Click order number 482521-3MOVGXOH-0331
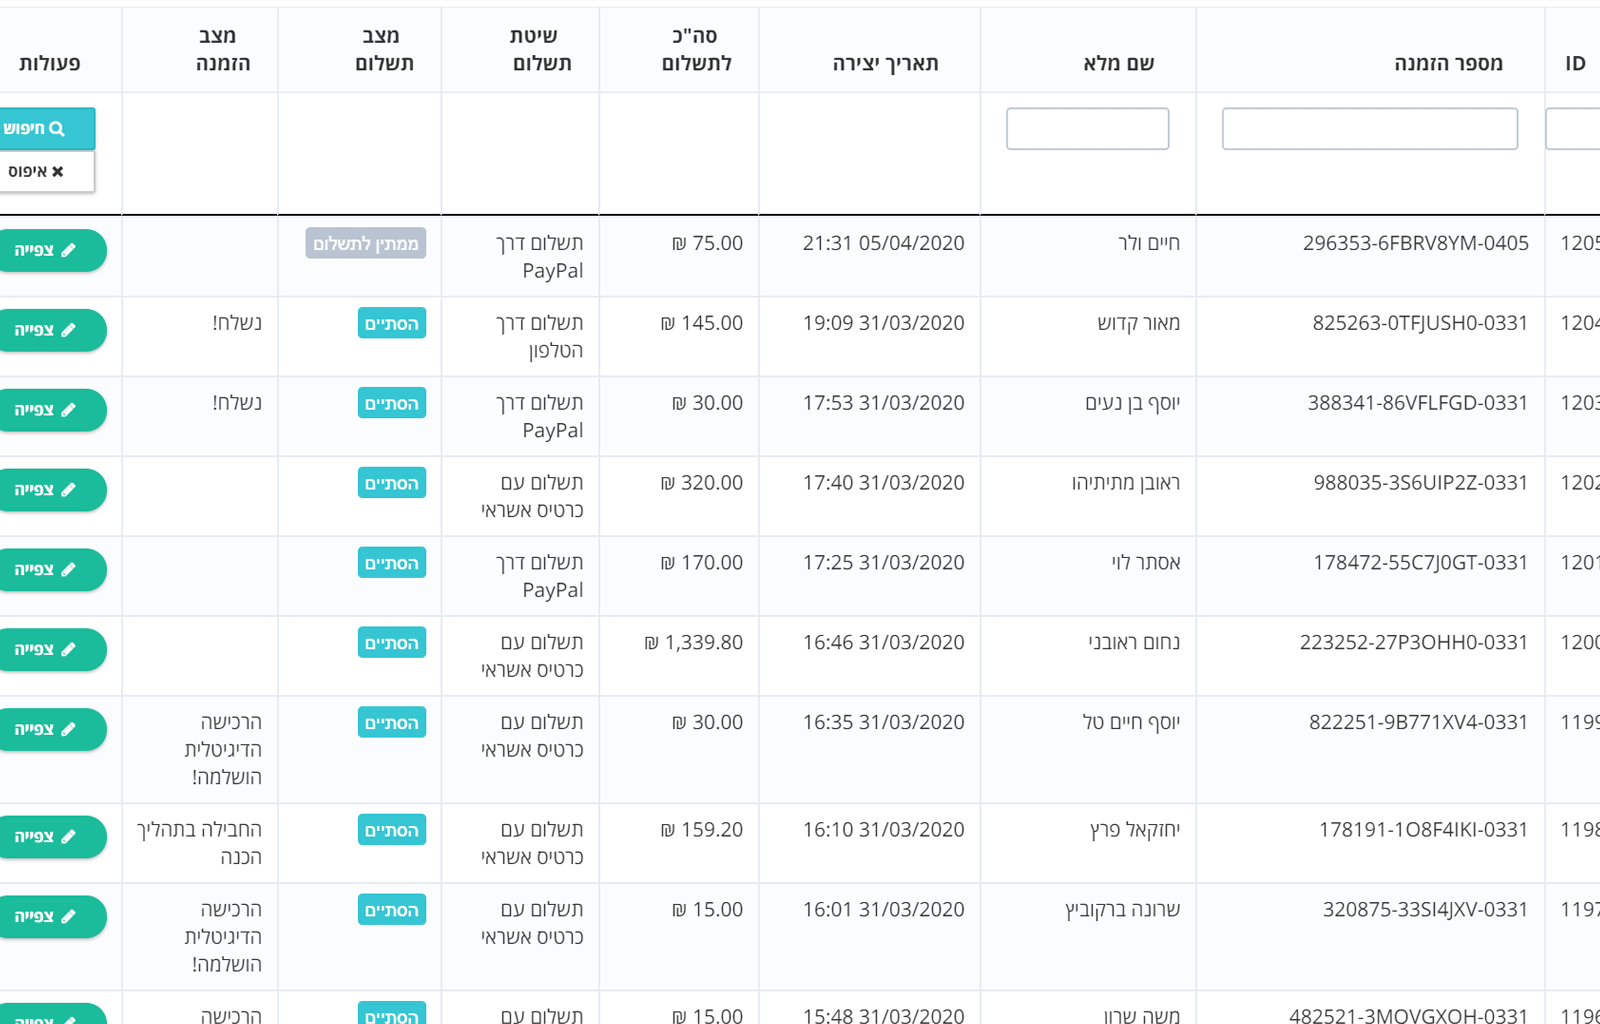Screen dimensions: 1600x1024 click(1409, 1014)
